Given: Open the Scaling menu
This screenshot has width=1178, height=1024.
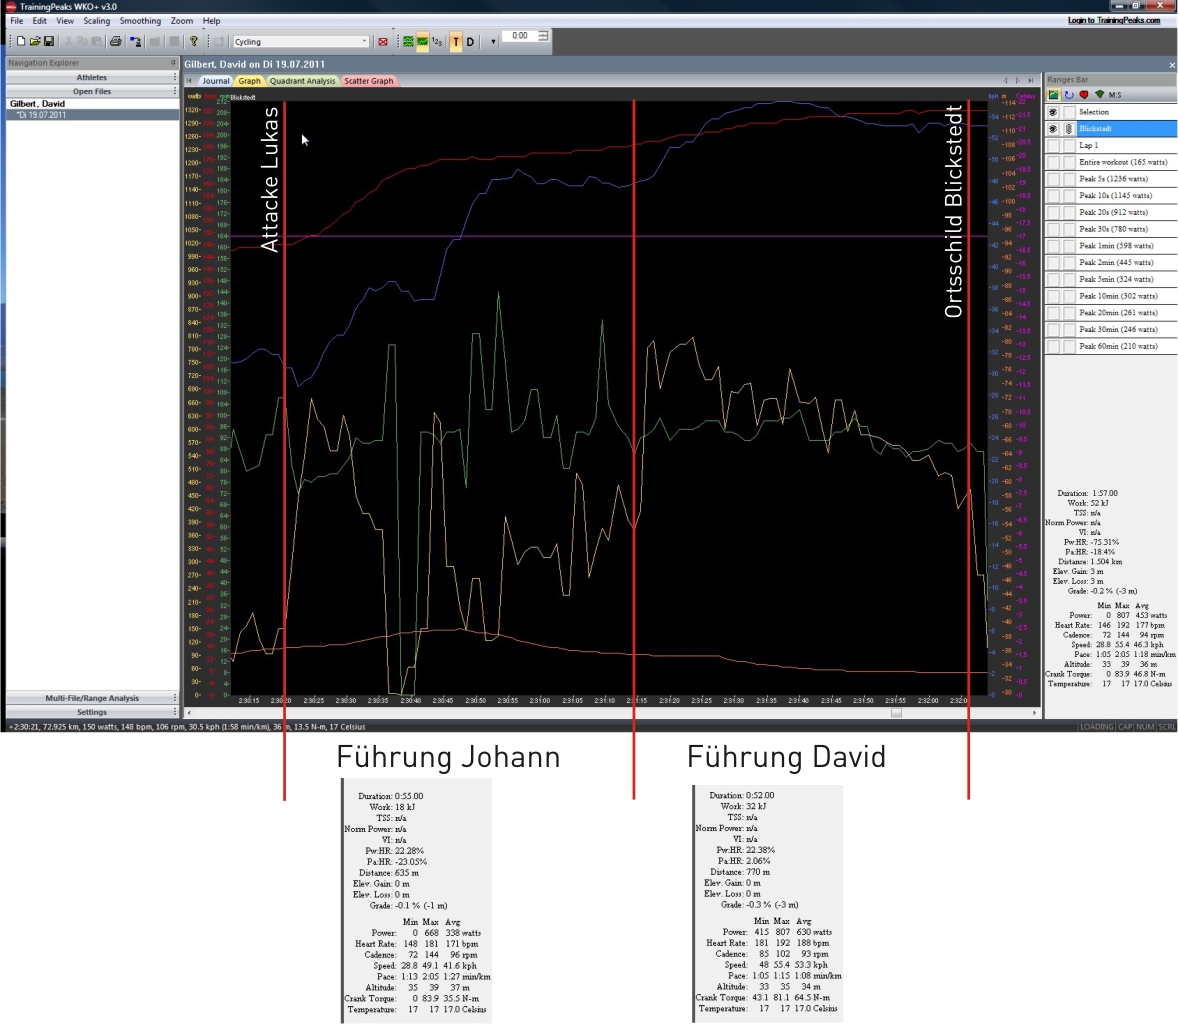Looking at the screenshot, I should [96, 21].
